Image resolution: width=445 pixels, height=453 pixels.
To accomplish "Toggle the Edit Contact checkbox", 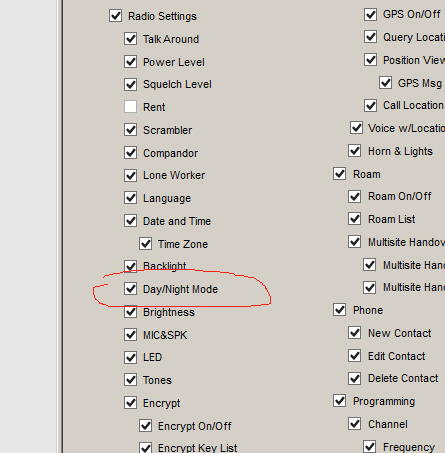I will click(x=355, y=356).
